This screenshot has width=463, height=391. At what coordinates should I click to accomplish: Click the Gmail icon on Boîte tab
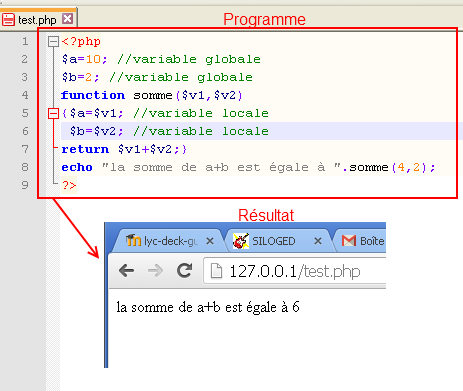click(x=349, y=241)
